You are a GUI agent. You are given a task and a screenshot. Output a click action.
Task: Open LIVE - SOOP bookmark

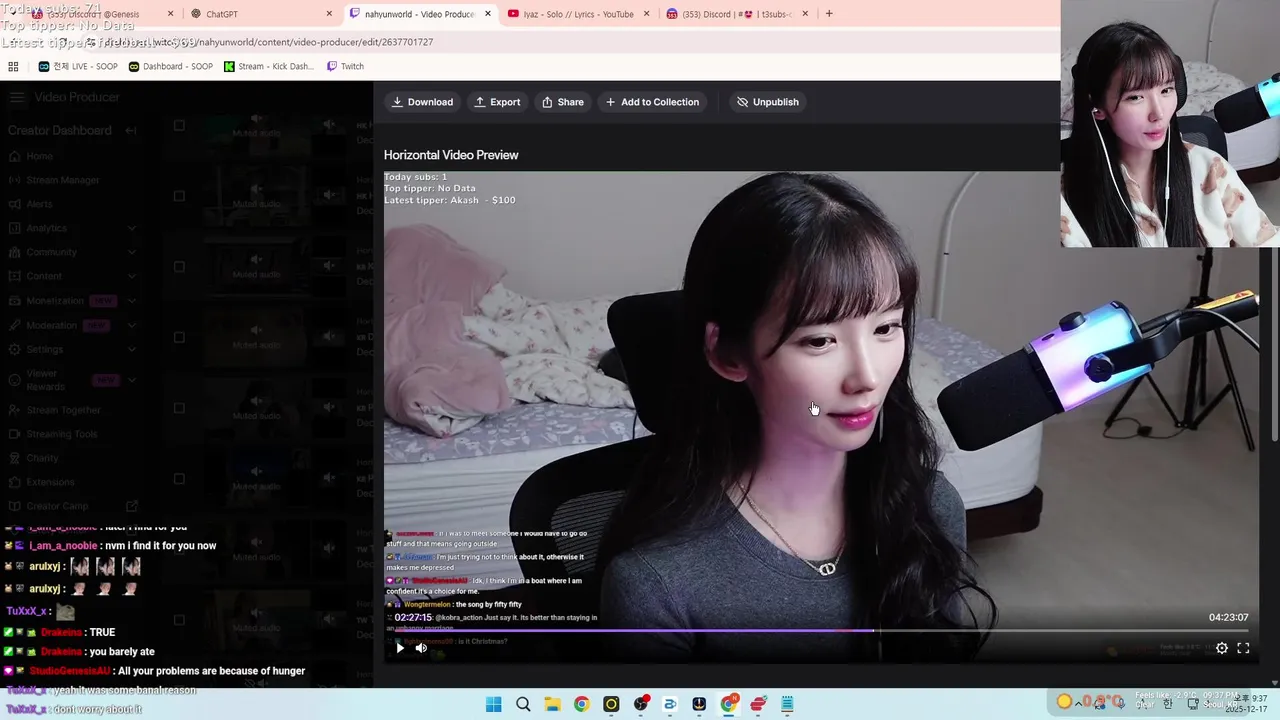click(78, 66)
